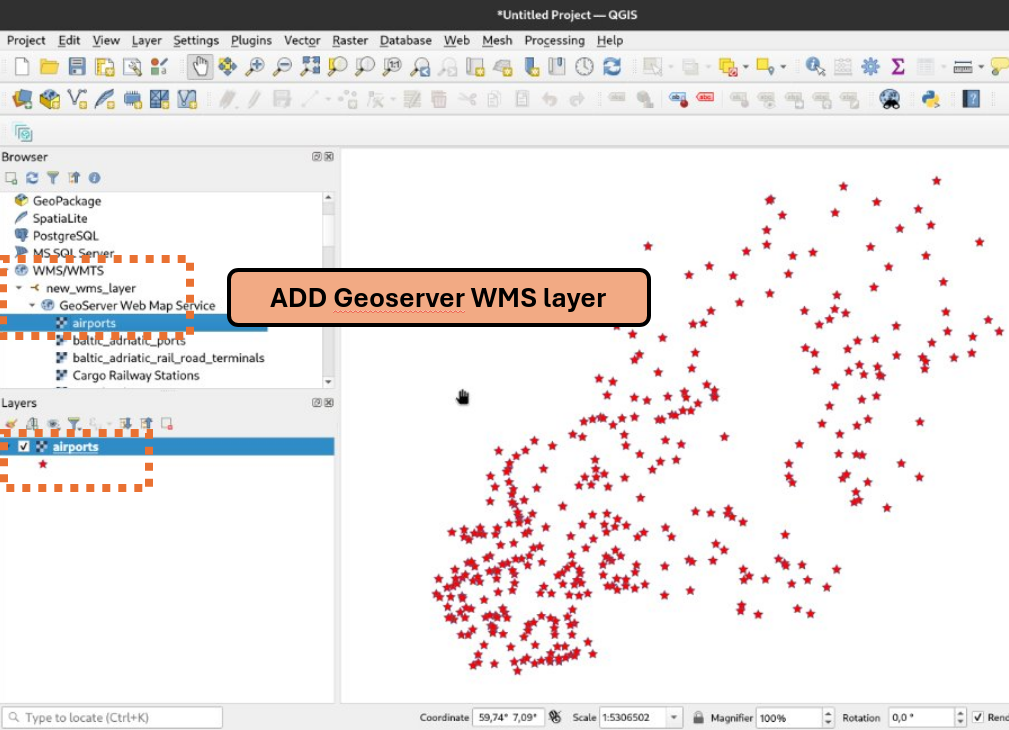
Task: Select the Pan Map hand tool
Action: point(200,66)
